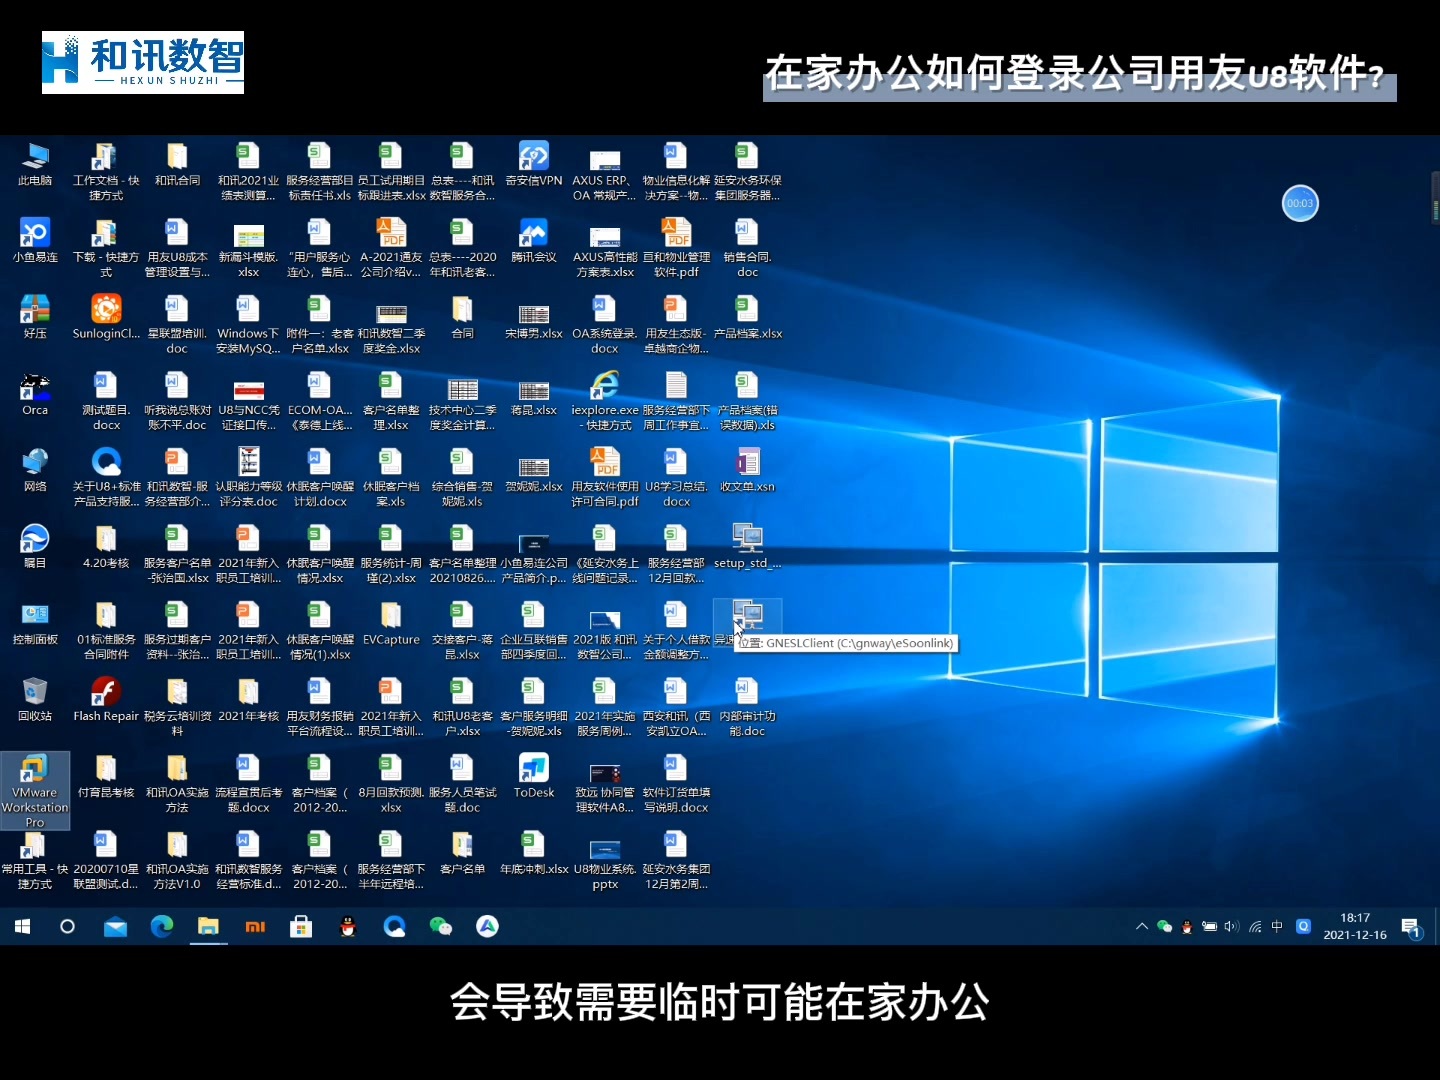Open the SunloginClient desktop icon
The width and height of the screenshot is (1440, 1080).
click(106, 318)
